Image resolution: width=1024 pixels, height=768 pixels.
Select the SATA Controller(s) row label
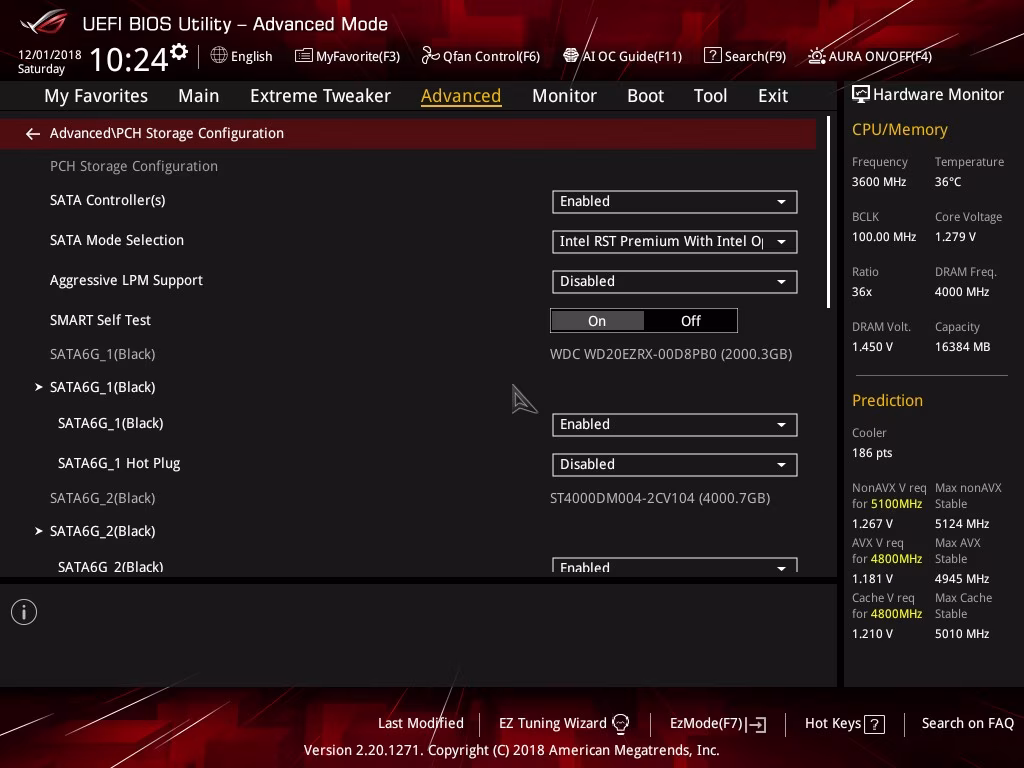pos(107,200)
